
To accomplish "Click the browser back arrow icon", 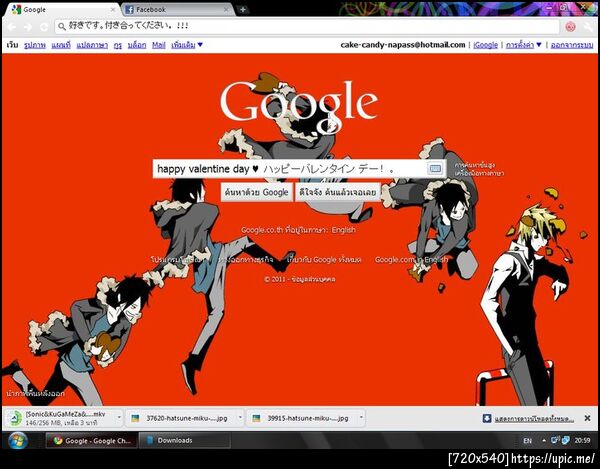I will click(11, 27).
